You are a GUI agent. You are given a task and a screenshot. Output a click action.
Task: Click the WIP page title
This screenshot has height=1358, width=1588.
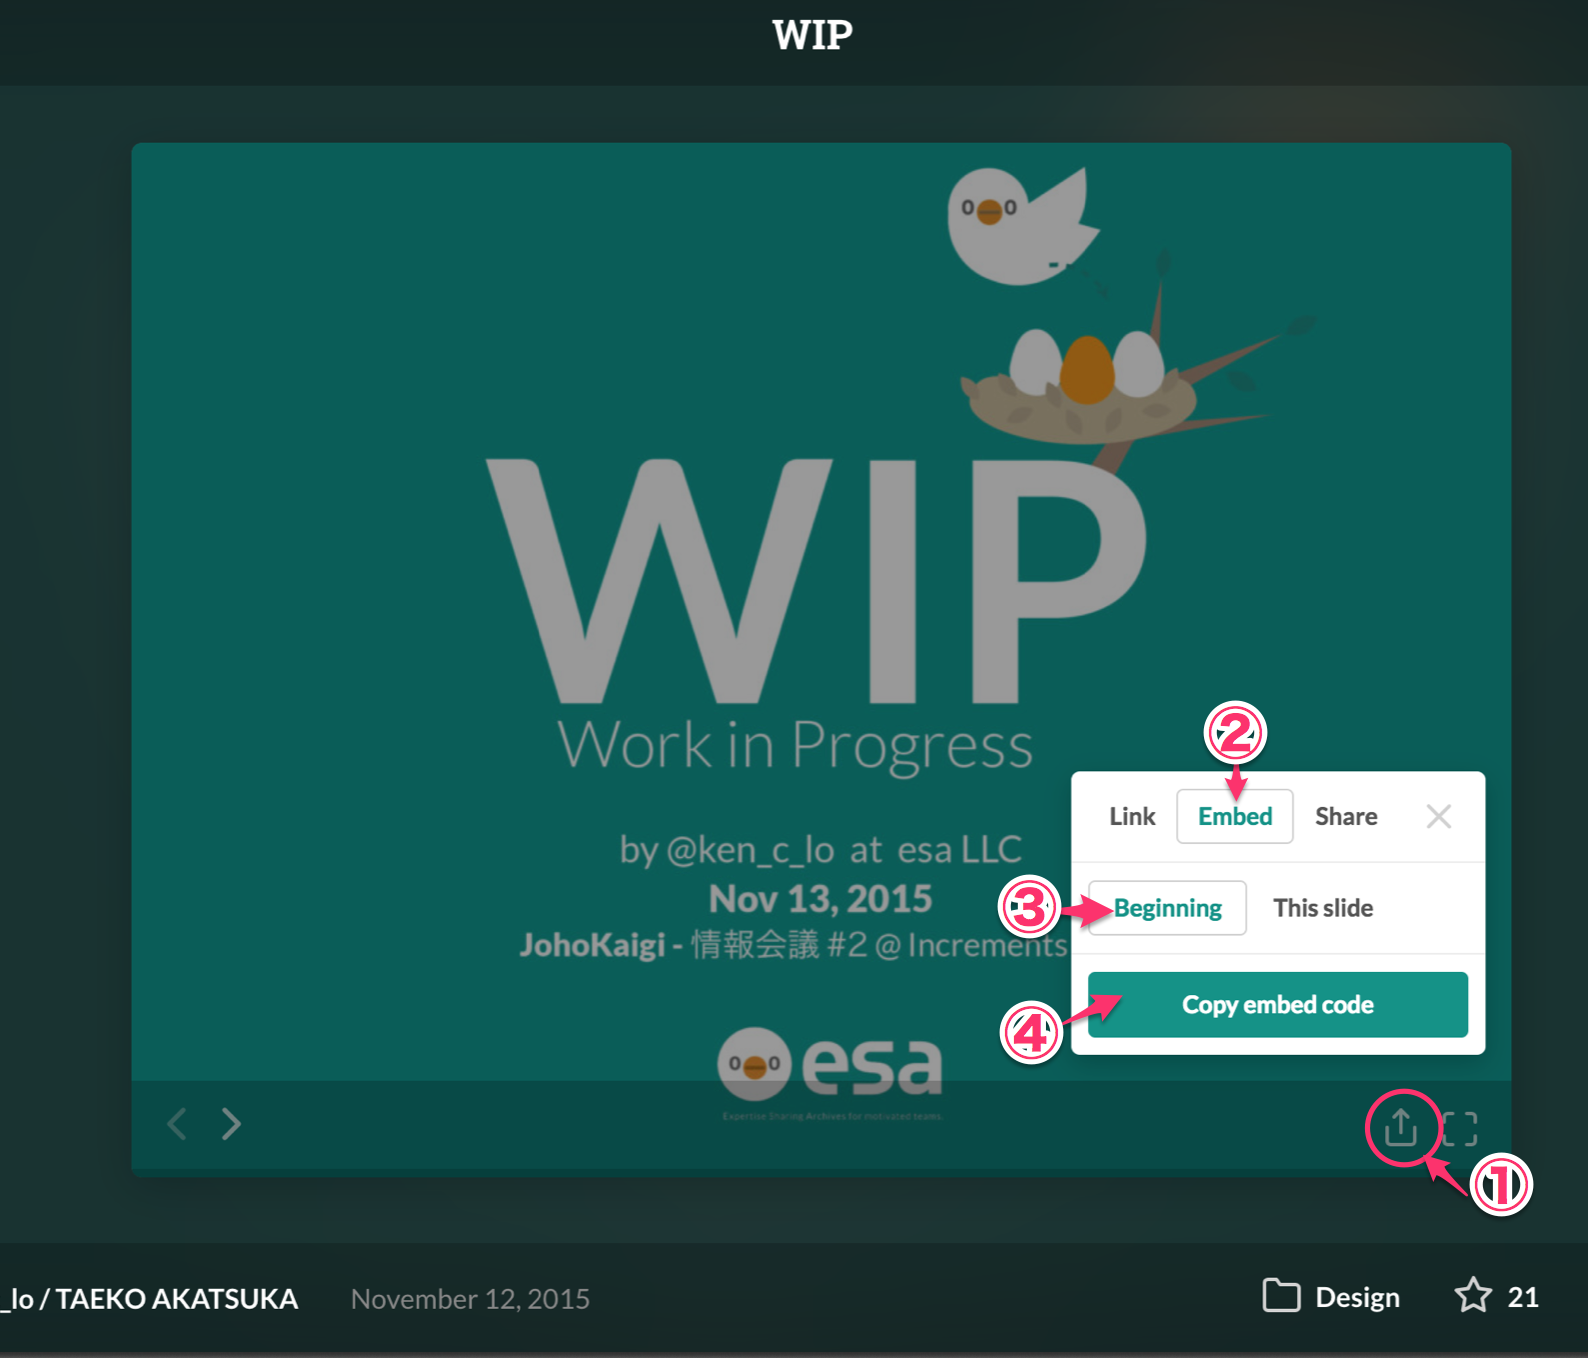(x=812, y=35)
